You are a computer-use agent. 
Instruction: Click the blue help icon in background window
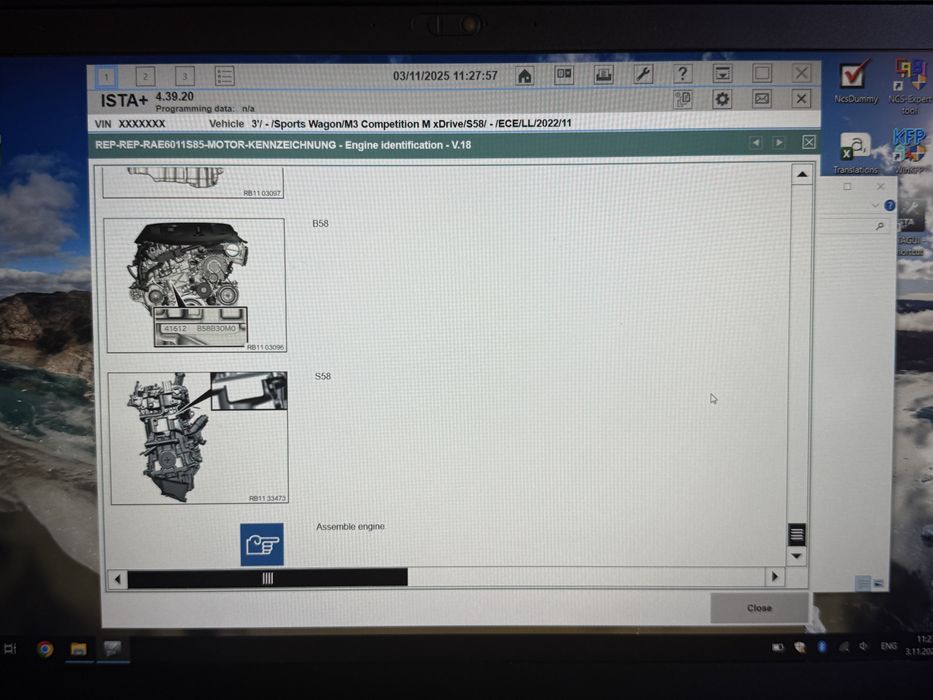pyautogui.click(x=890, y=205)
